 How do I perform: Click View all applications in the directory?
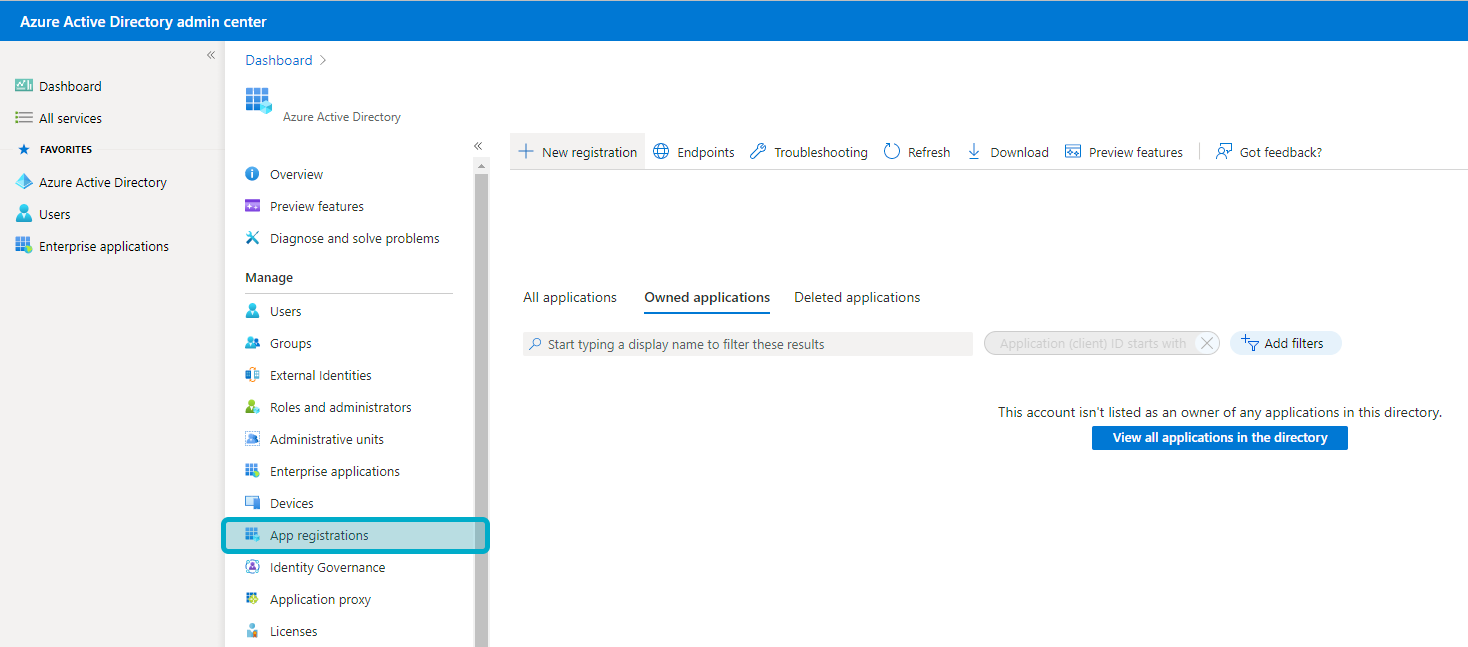[1220, 438]
